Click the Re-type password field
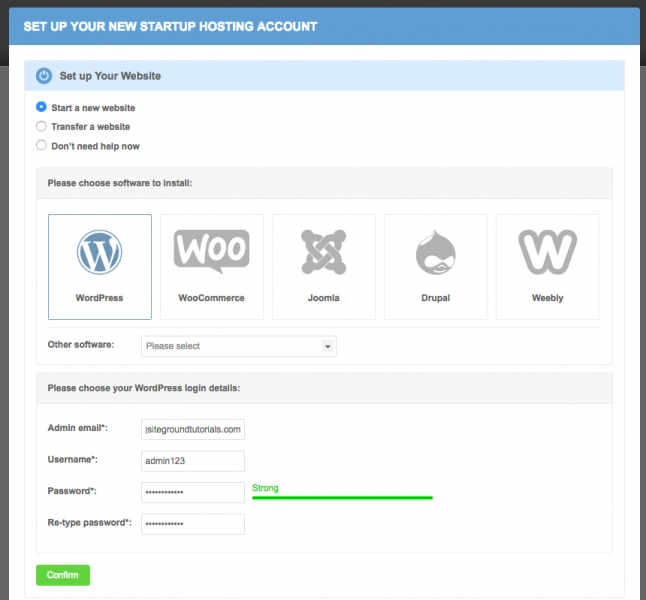This screenshot has width=646, height=600. point(193,524)
